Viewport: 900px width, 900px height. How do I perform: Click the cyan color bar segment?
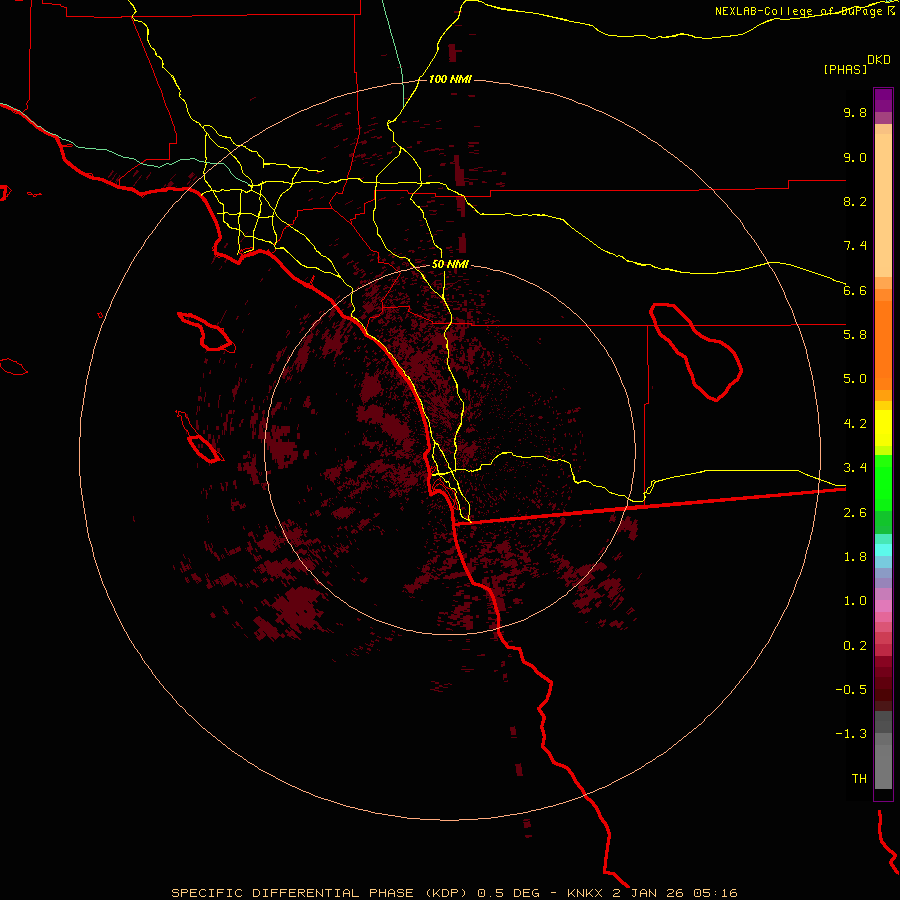coord(883,550)
